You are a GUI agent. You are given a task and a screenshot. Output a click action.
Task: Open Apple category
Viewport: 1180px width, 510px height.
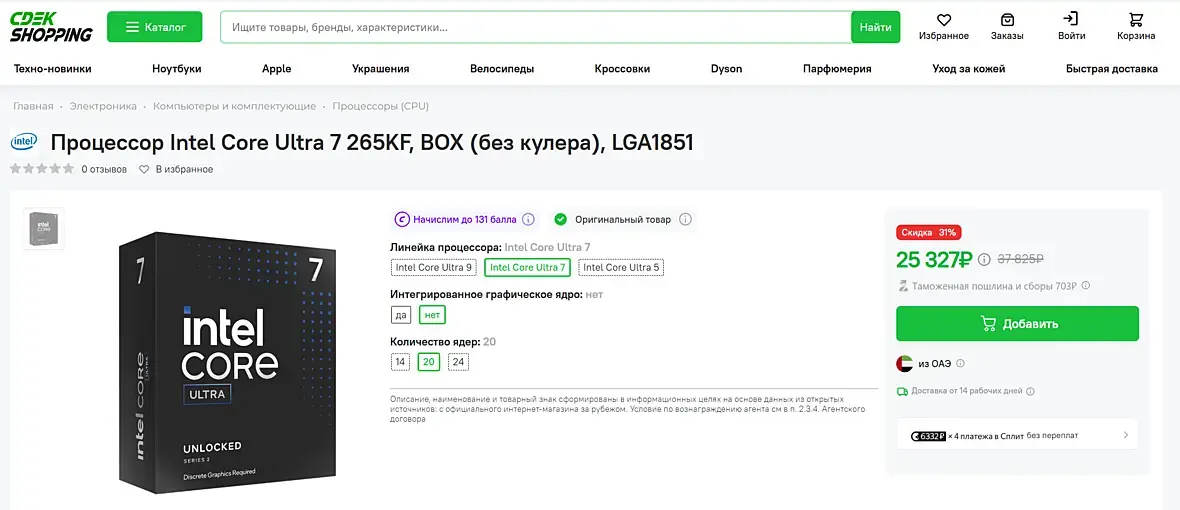pos(276,68)
